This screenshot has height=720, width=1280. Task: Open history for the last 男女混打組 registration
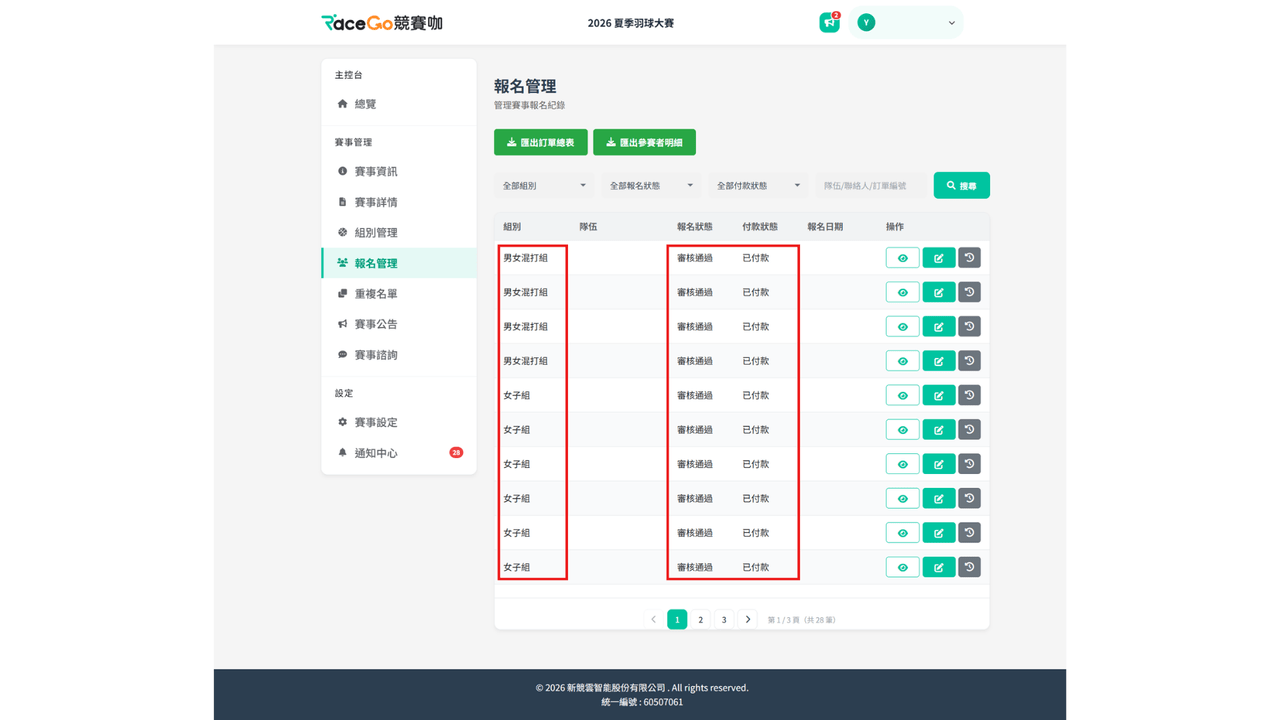[969, 361]
